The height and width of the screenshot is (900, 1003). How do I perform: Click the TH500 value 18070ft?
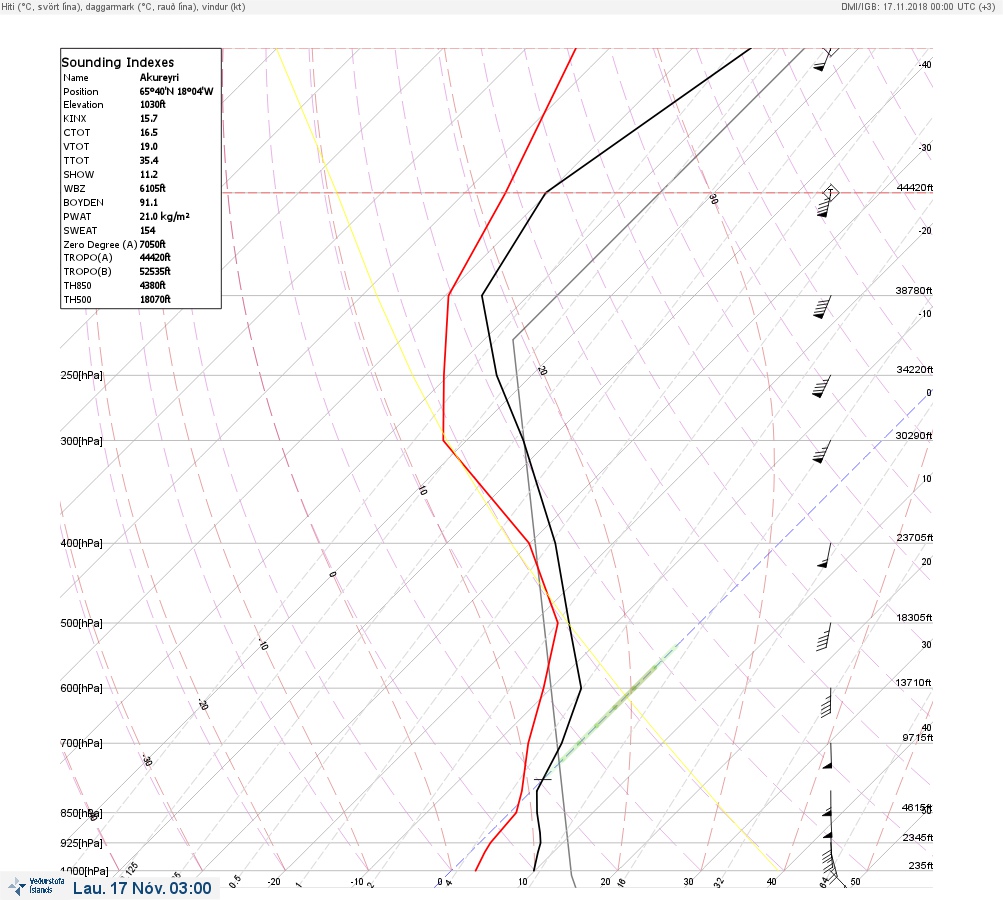(x=155, y=299)
